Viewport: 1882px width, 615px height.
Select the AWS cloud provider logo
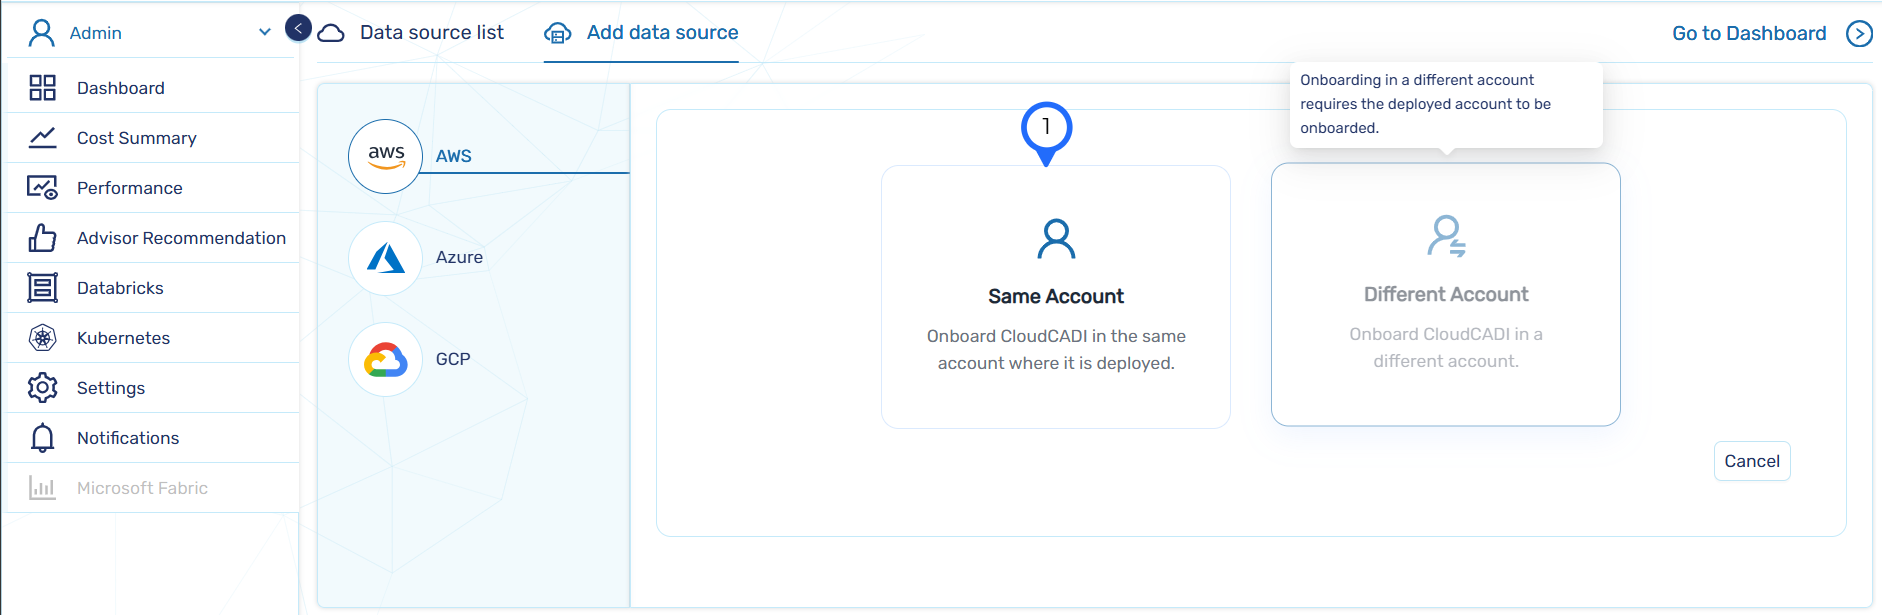tap(385, 156)
